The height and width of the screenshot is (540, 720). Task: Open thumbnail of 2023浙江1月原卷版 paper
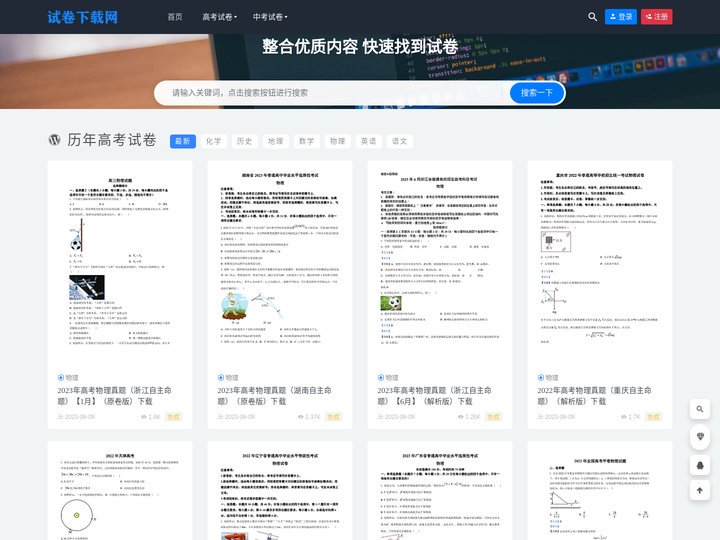[x=120, y=263]
